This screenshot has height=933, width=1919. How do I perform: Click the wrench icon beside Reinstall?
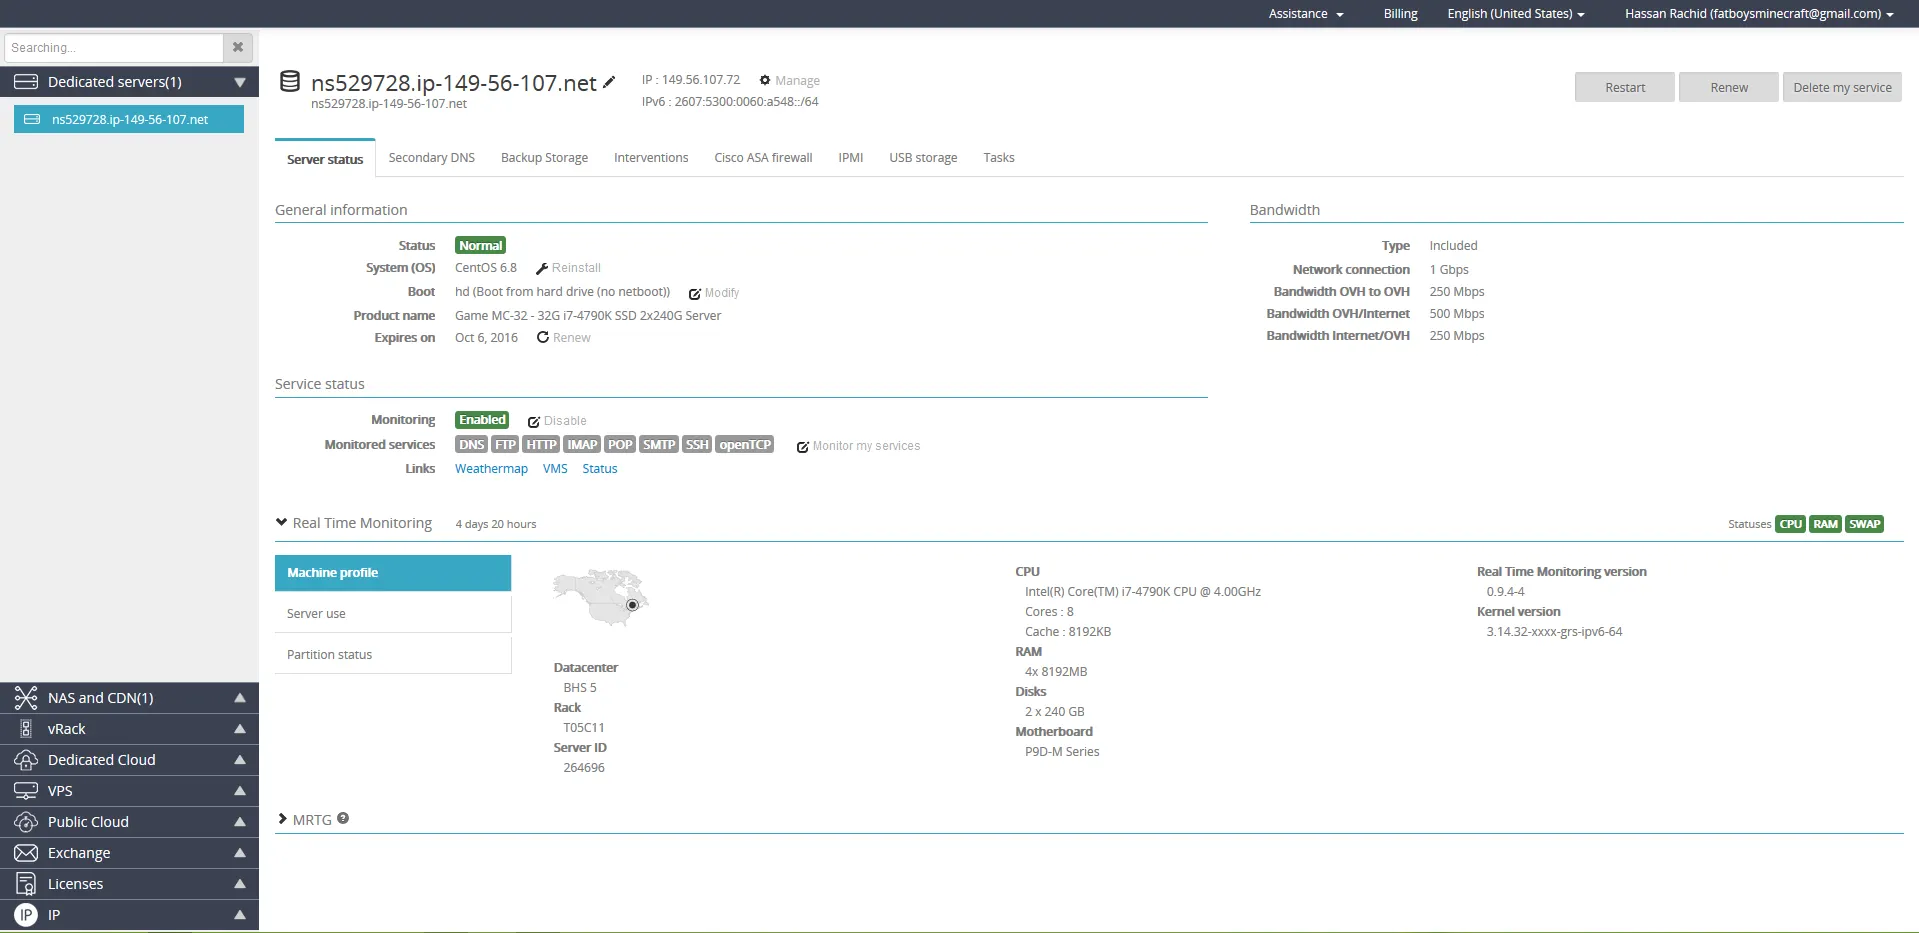point(542,268)
